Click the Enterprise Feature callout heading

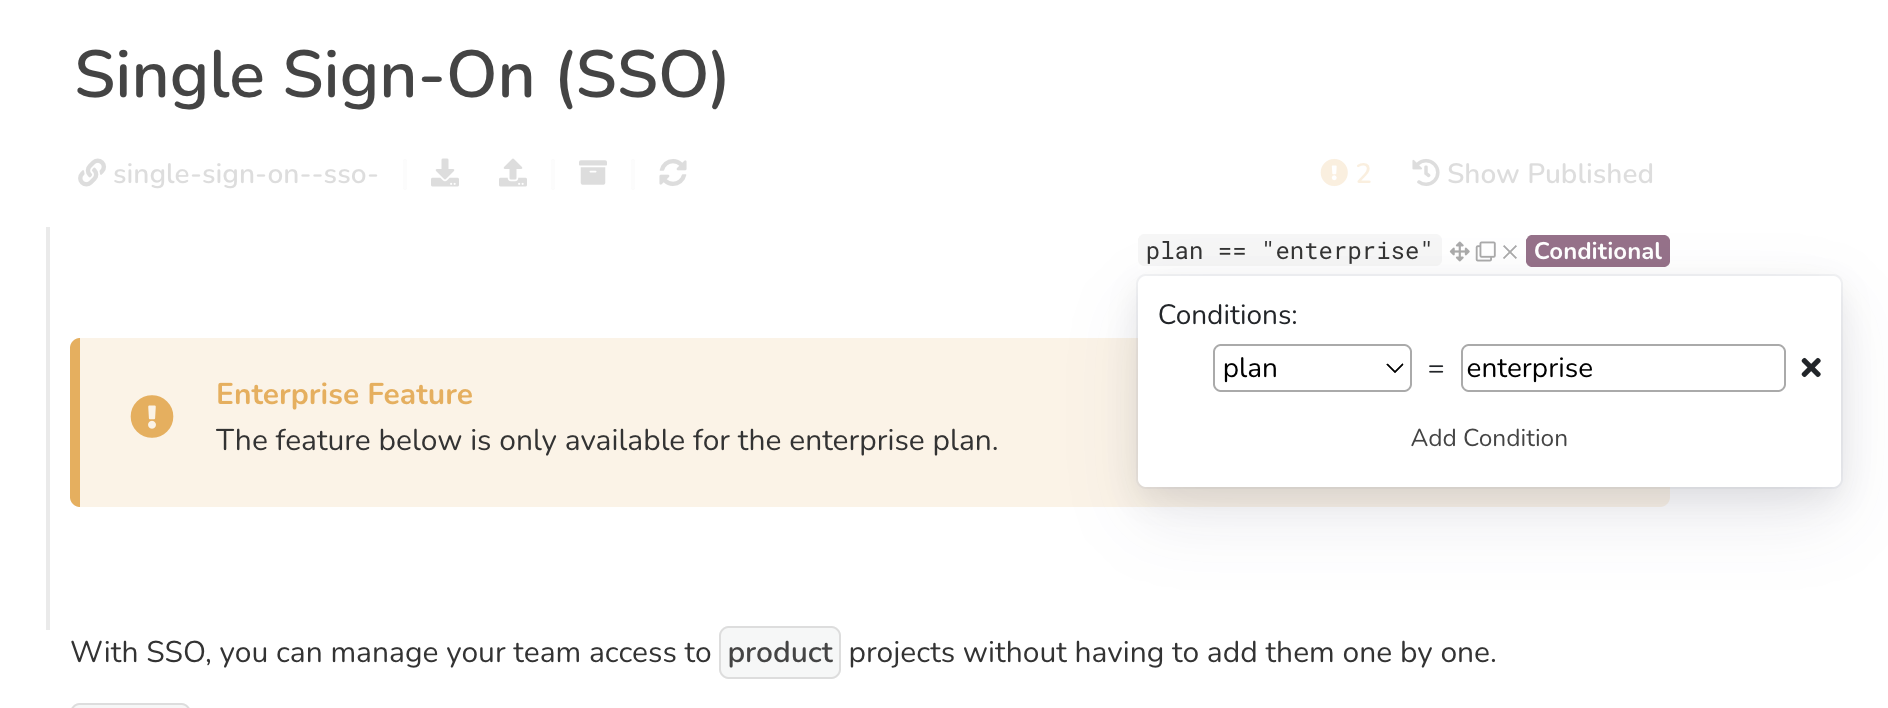tap(344, 394)
